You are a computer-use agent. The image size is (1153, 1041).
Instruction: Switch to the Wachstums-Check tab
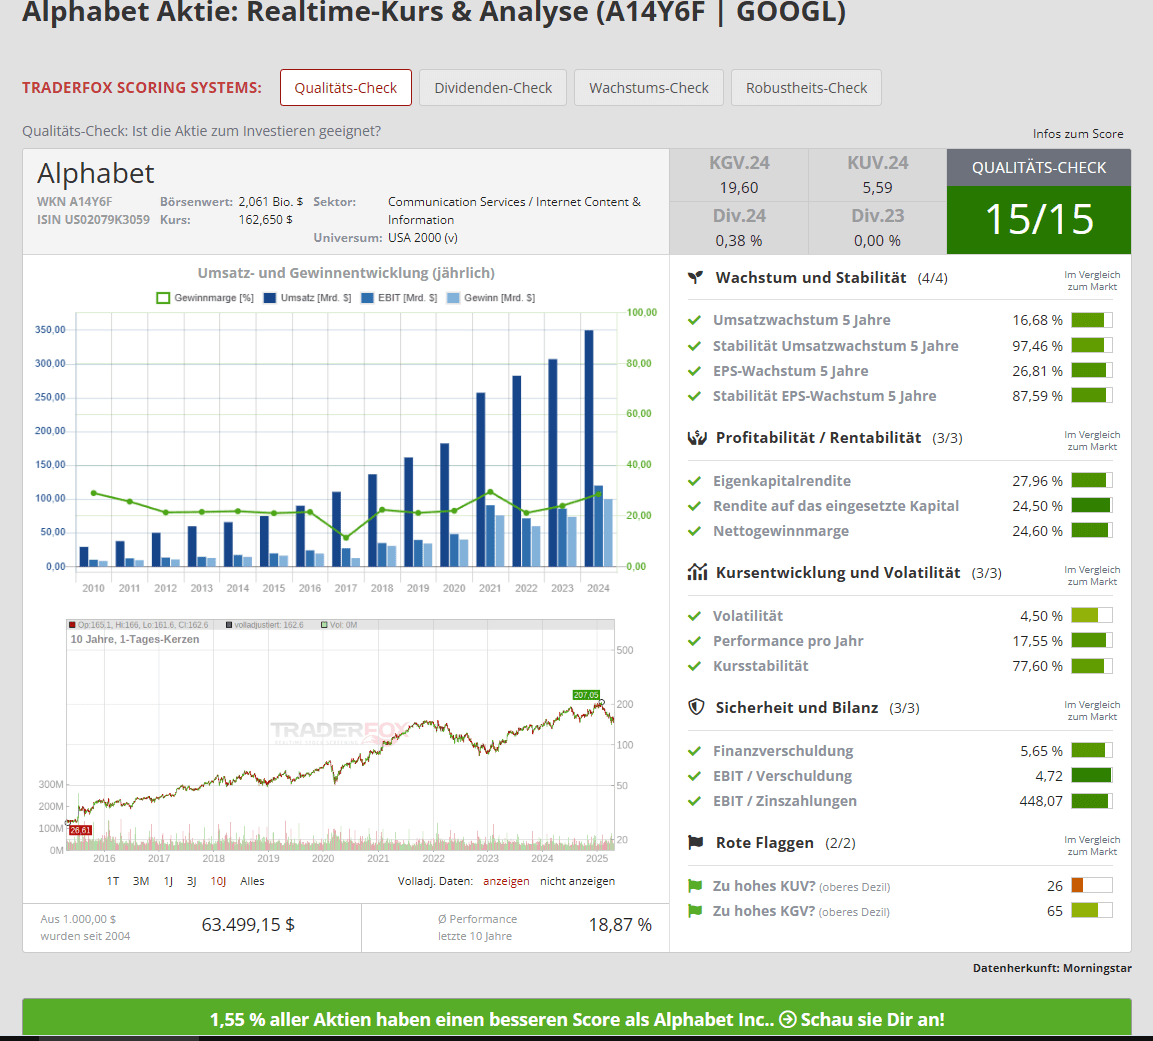pos(649,87)
